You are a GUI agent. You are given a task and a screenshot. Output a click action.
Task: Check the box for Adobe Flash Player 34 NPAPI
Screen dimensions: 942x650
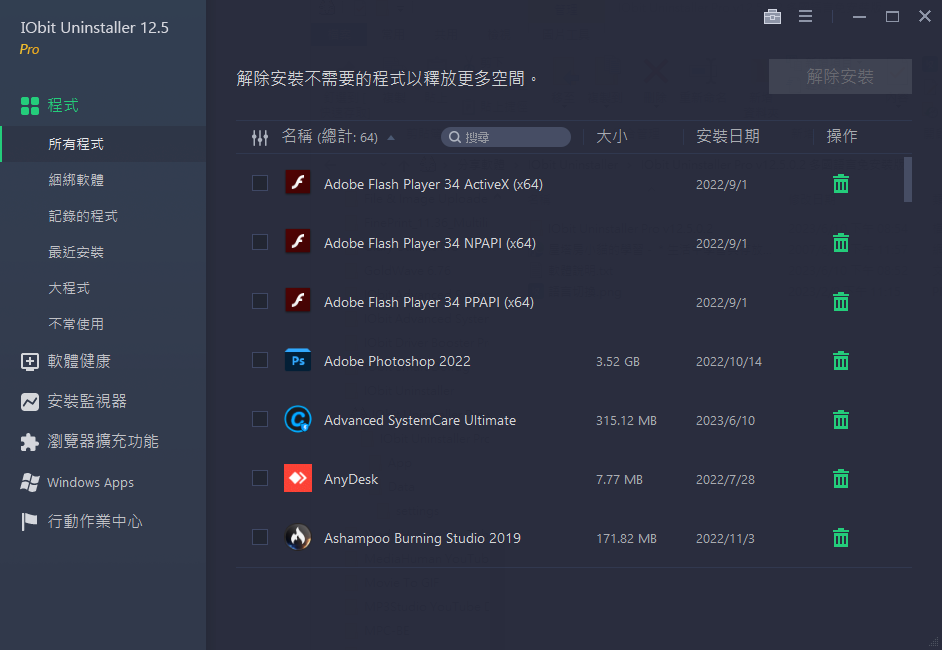[x=260, y=243]
